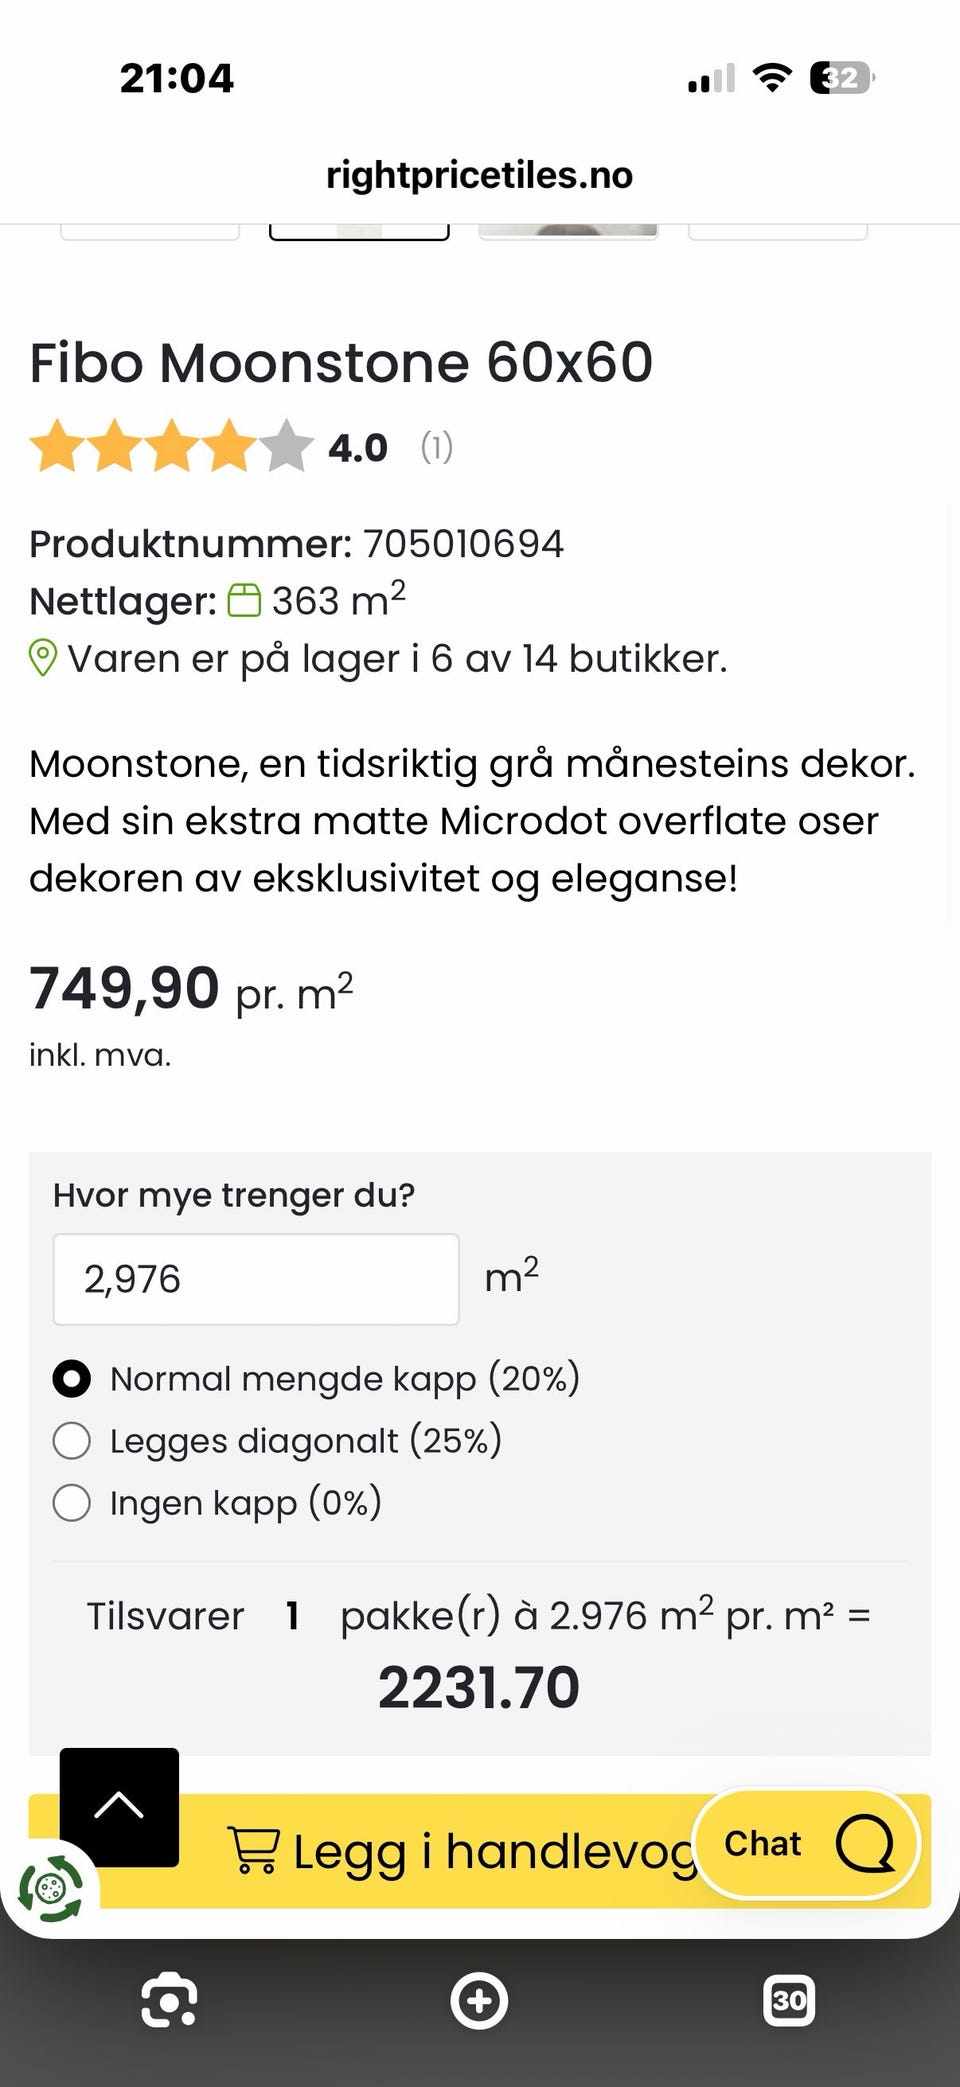Open the green cookie settings icon
The width and height of the screenshot is (960, 2087).
tap(50, 1889)
